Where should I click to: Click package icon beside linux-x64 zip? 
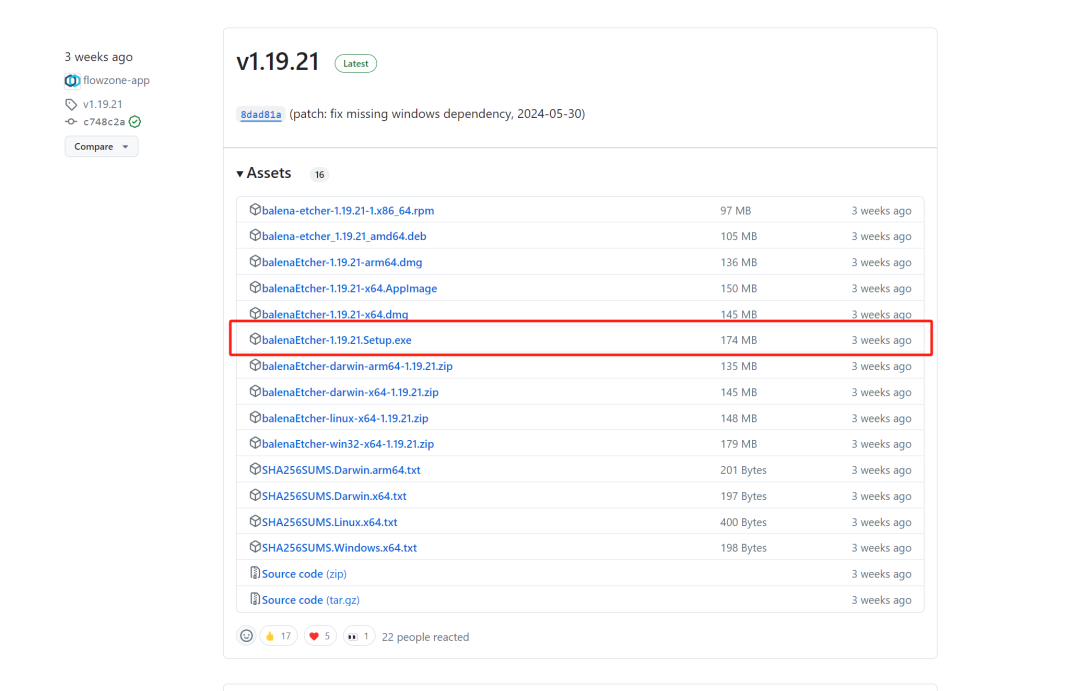(255, 417)
